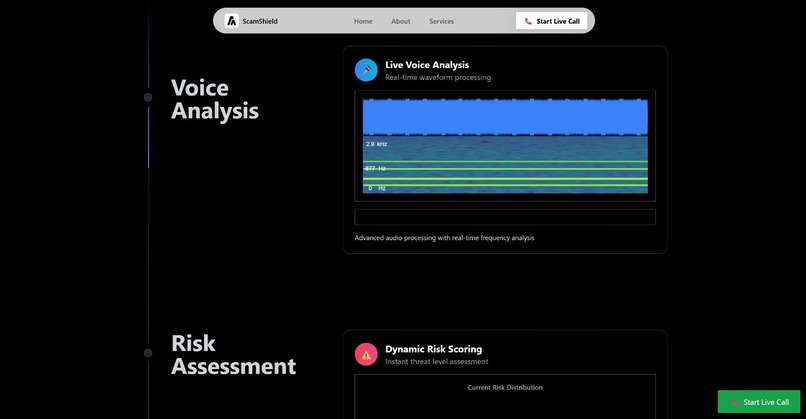
Task: Click the blue microphone icon
Action: pos(366,70)
